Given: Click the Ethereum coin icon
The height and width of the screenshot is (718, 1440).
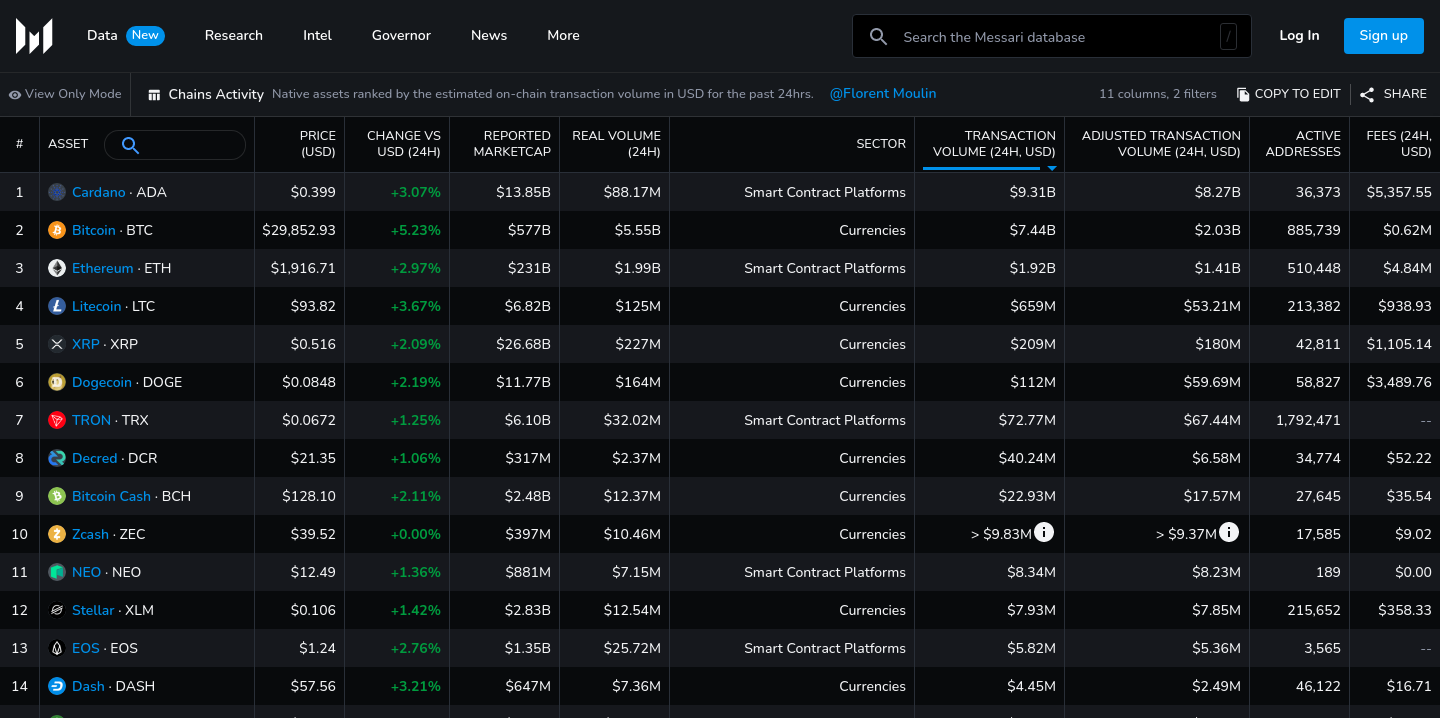Looking at the screenshot, I should pos(57,268).
